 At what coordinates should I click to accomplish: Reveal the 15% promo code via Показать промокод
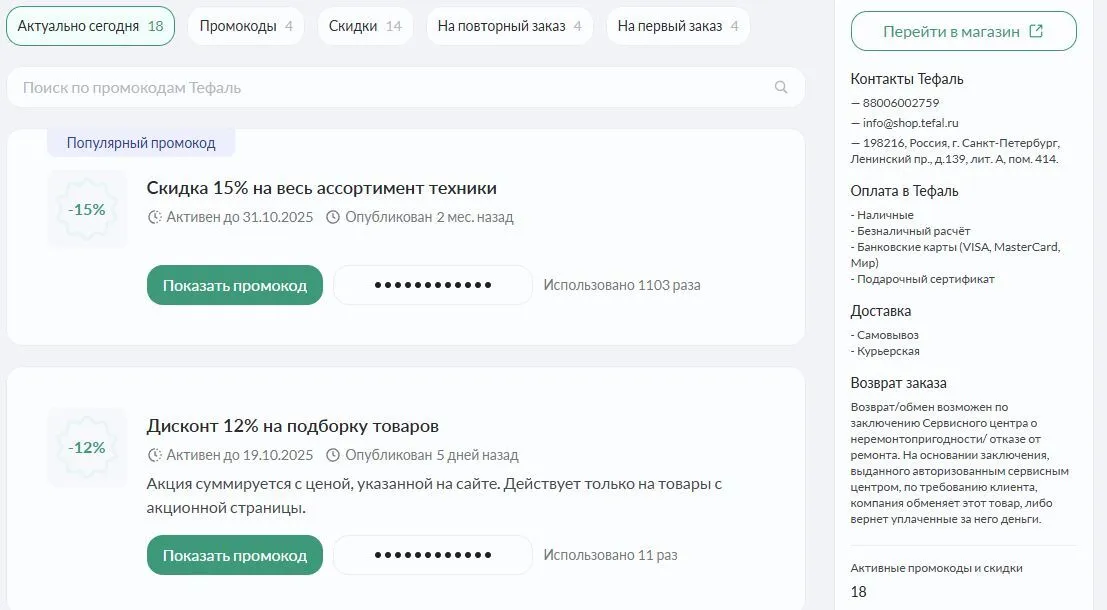(x=234, y=284)
